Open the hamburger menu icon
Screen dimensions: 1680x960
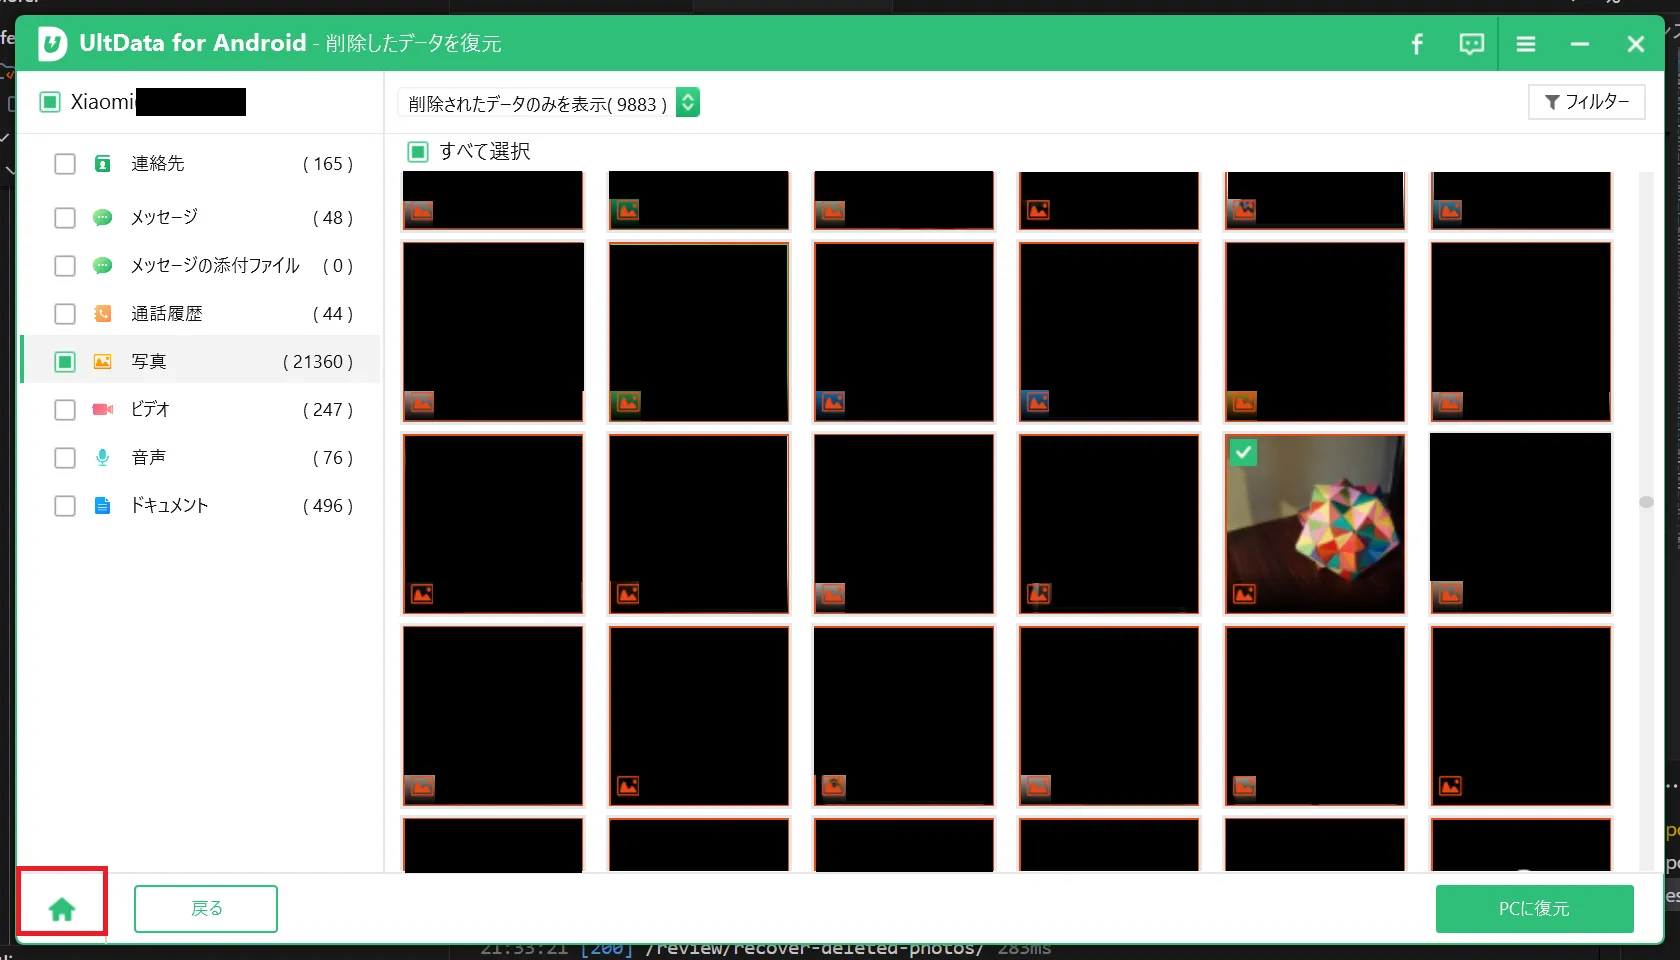click(x=1525, y=44)
